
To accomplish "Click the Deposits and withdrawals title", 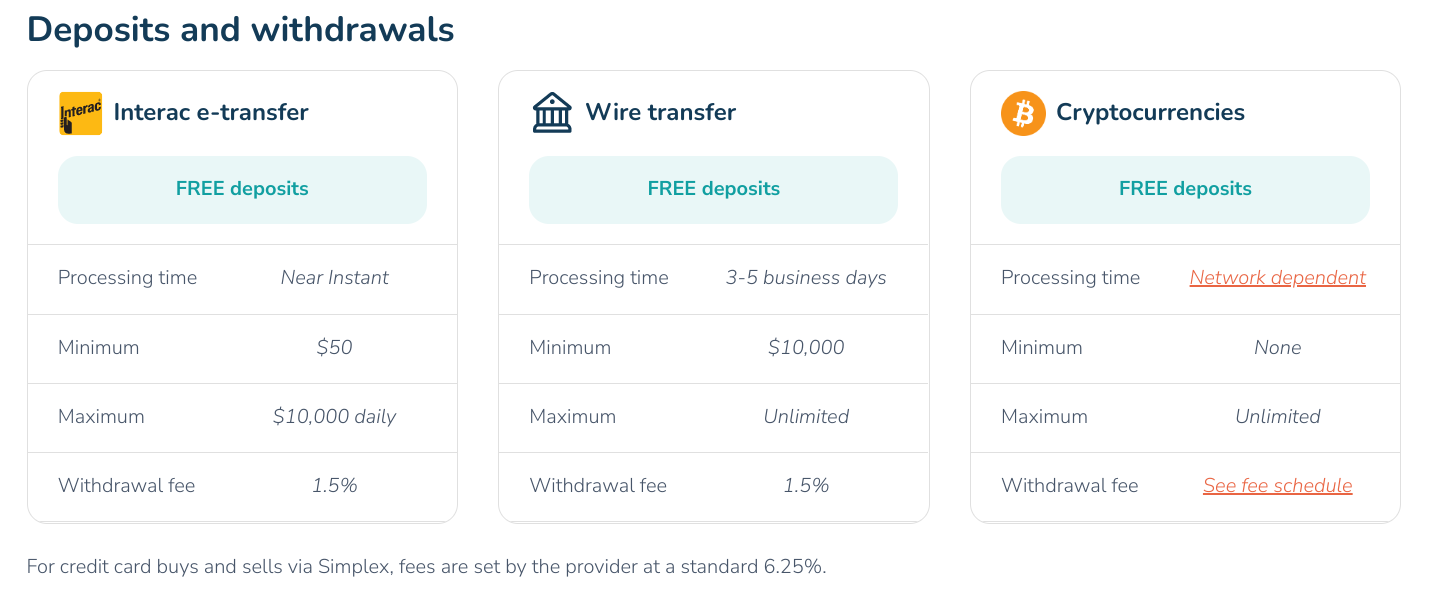I will pos(241,30).
